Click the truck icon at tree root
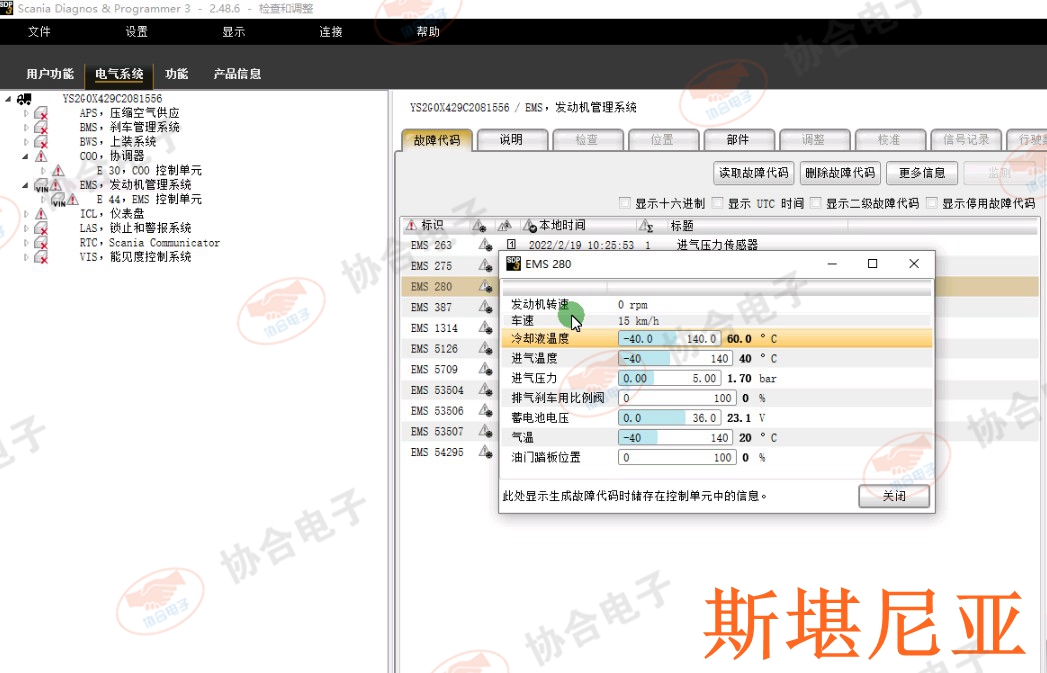 pyautogui.click(x=23, y=99)
